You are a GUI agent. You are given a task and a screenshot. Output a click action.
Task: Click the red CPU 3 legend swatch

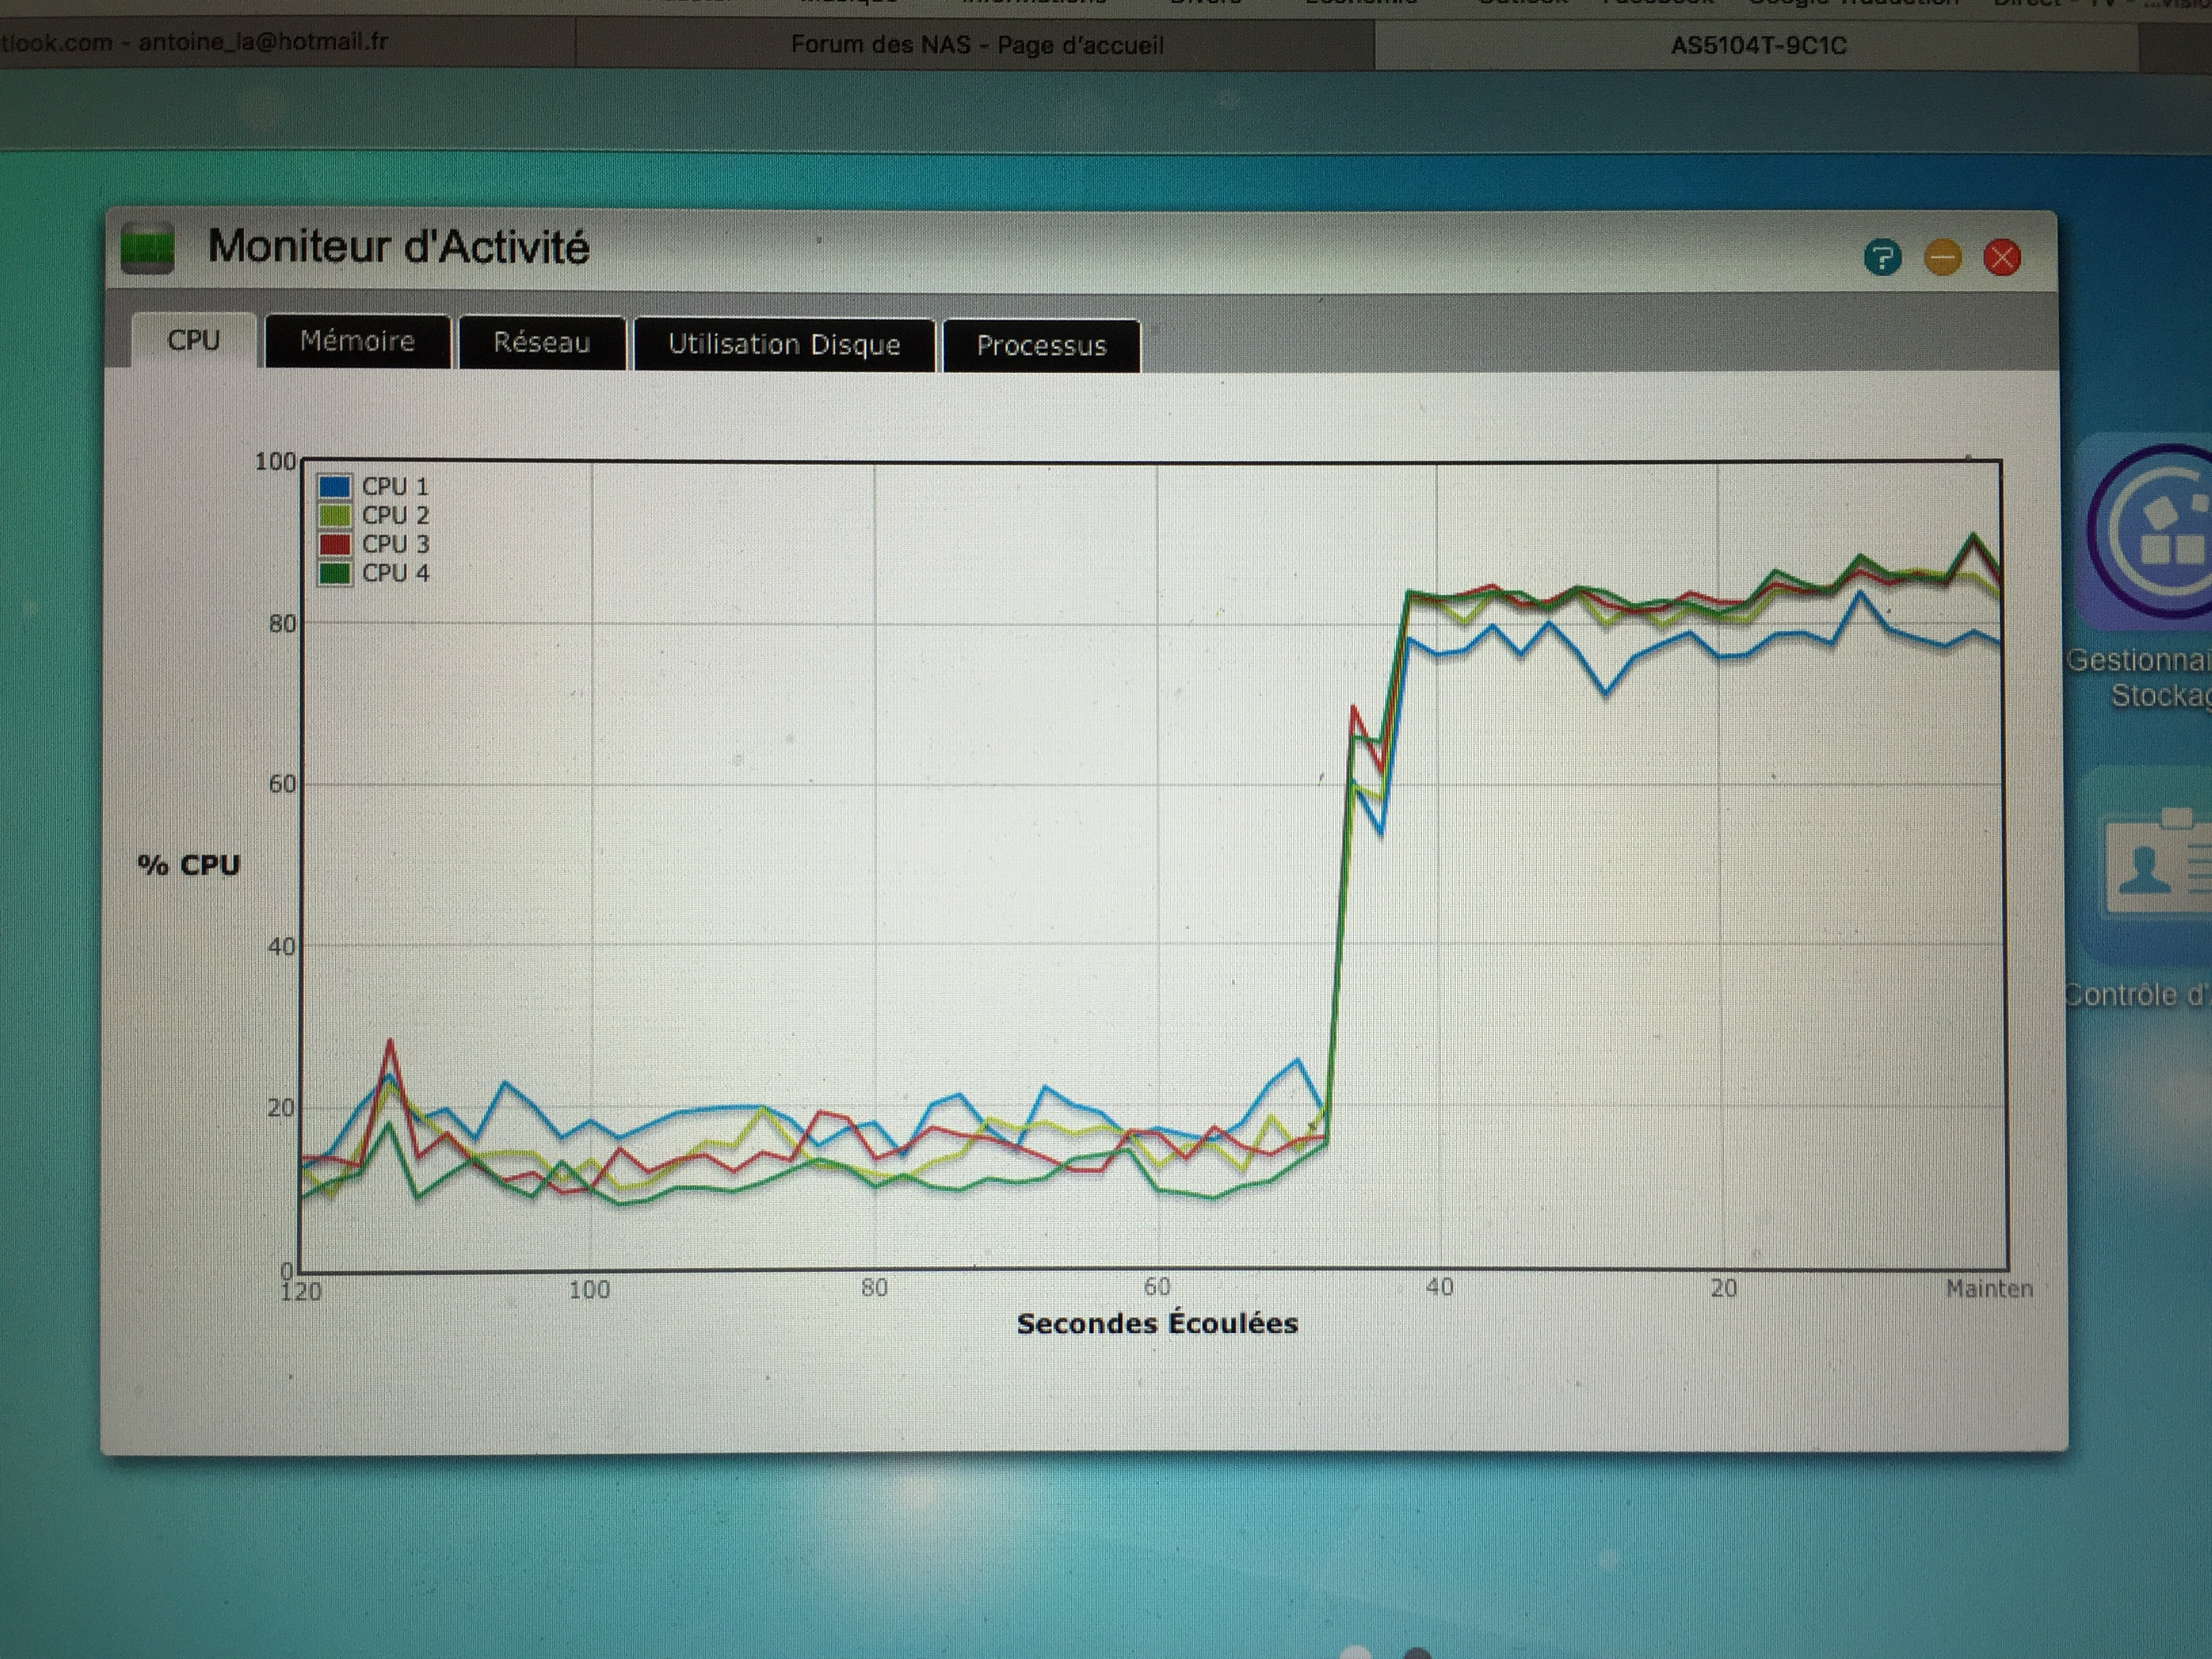click(x=335, y=545)
